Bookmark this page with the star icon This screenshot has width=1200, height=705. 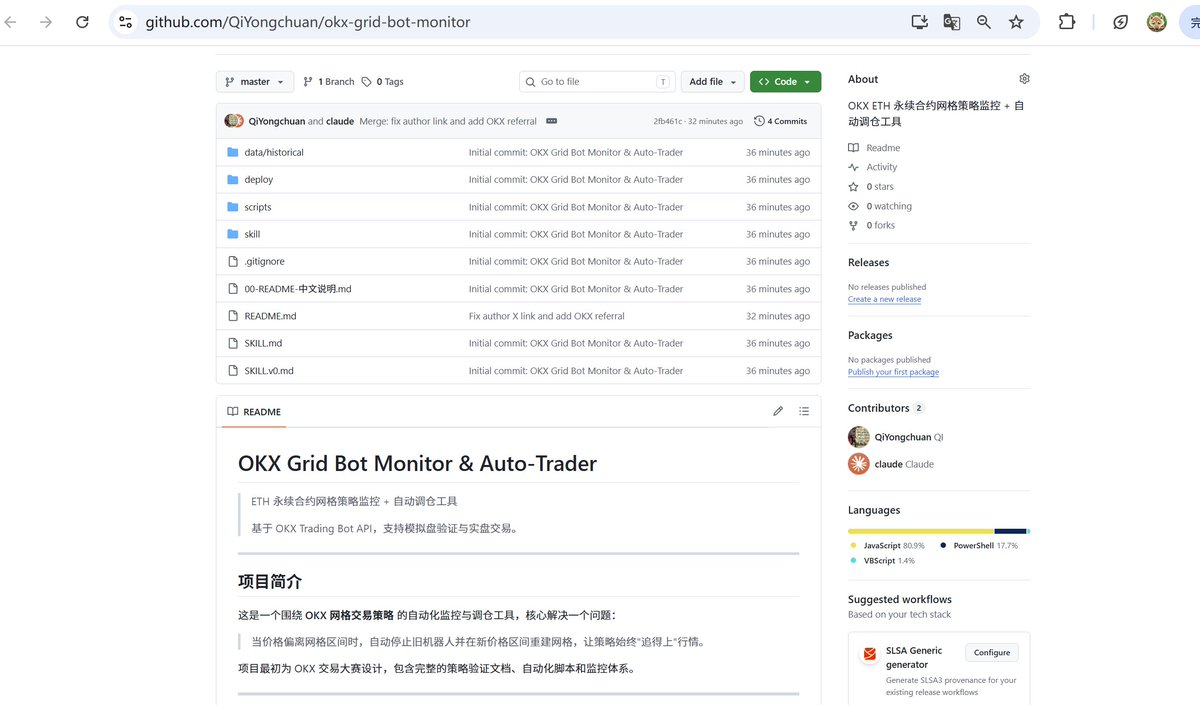point(1016,22)
